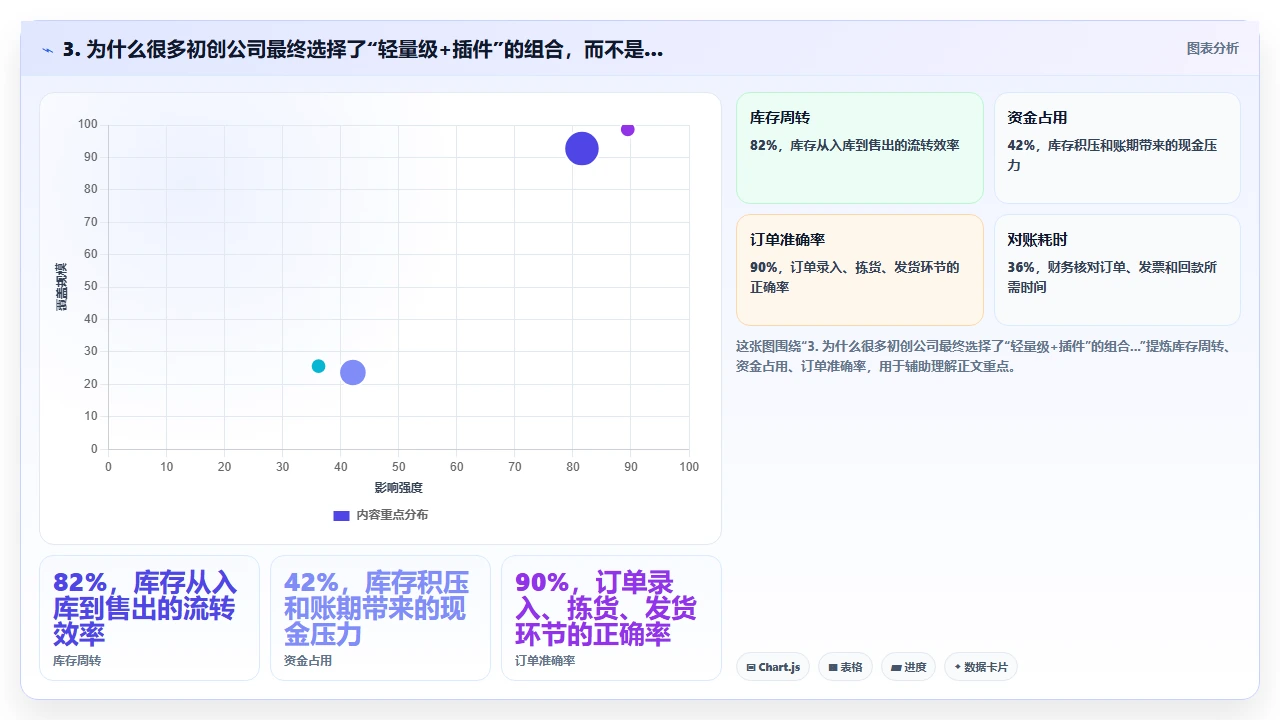1280x720 pixels.
Task: Select the Chart.js tag
Action: (773, 667)
